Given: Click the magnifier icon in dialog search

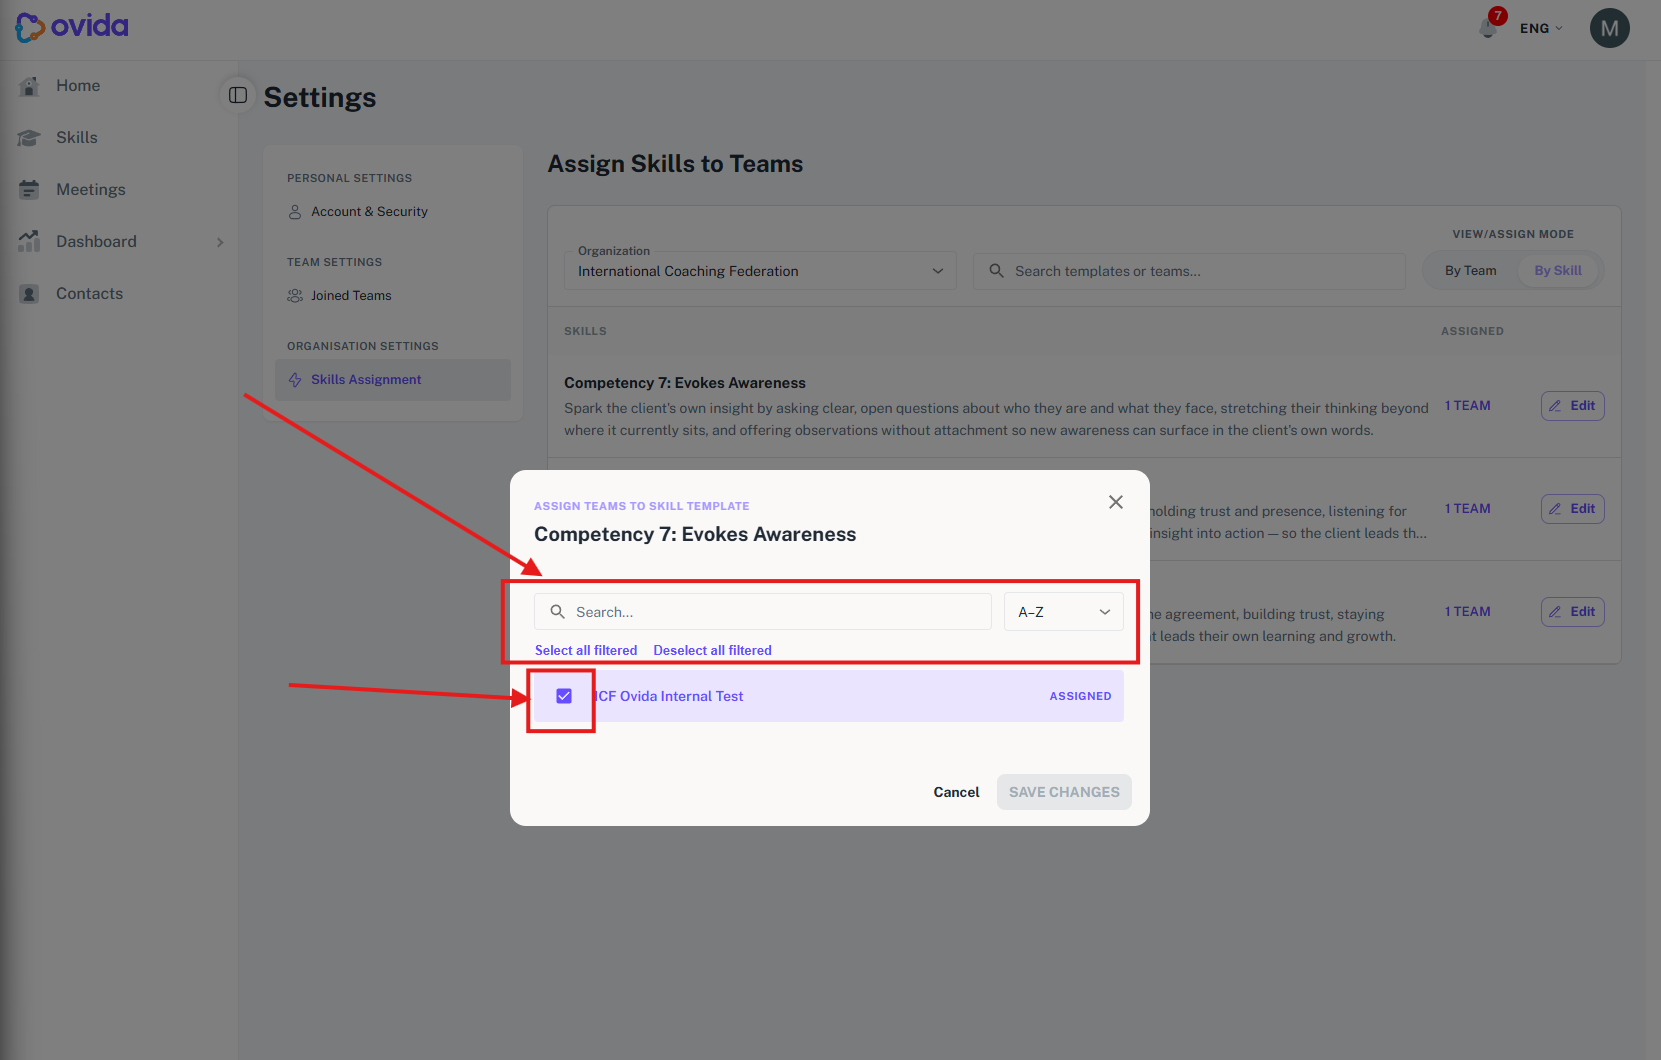Looking at the screenshot, I should pos(558,612).
